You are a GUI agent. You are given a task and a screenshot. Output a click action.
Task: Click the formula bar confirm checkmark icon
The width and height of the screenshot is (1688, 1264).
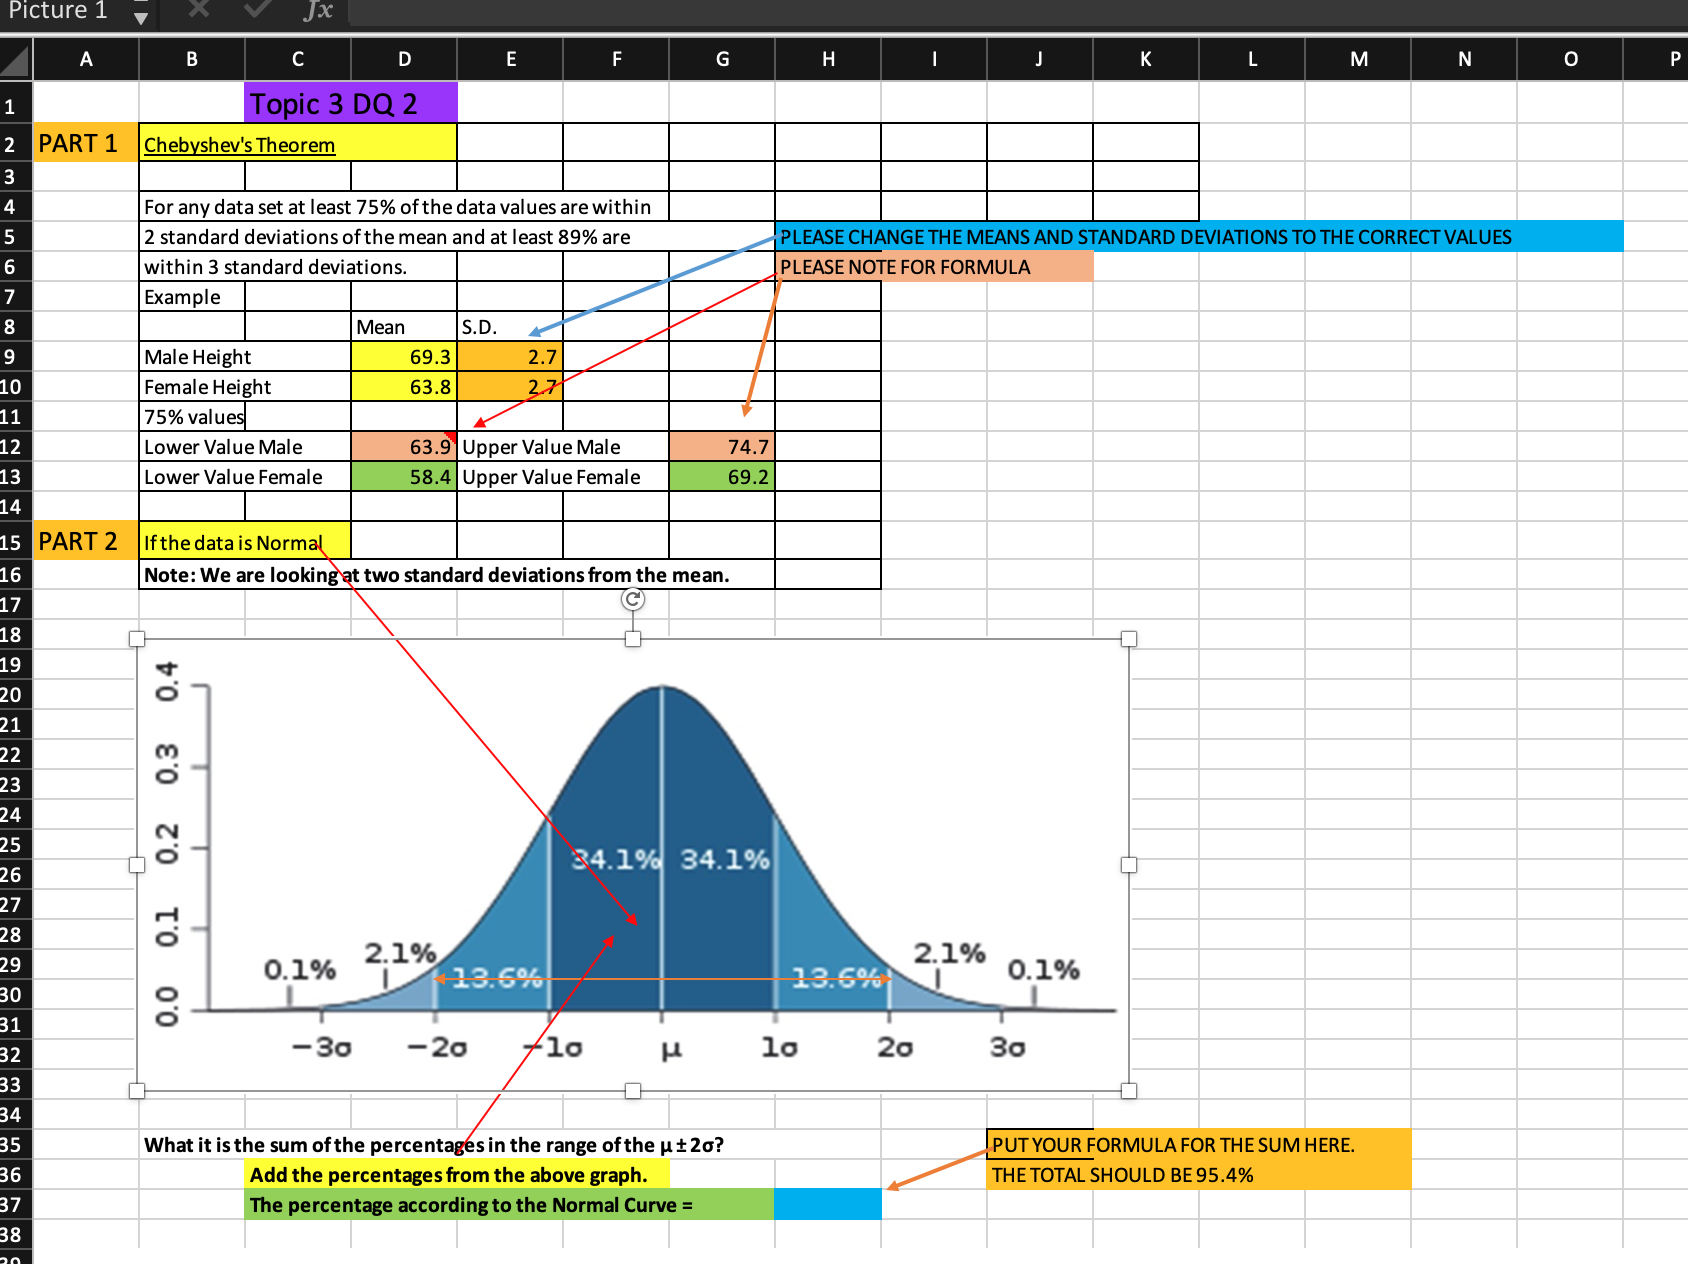tap(257, 9)
